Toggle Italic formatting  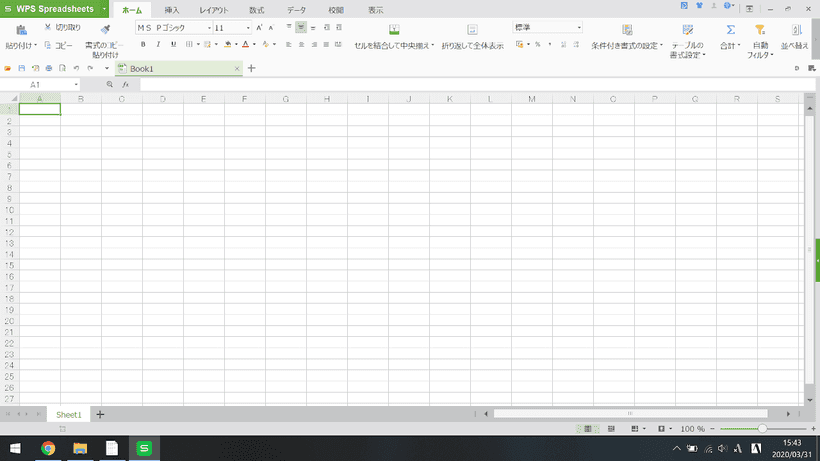158,44
